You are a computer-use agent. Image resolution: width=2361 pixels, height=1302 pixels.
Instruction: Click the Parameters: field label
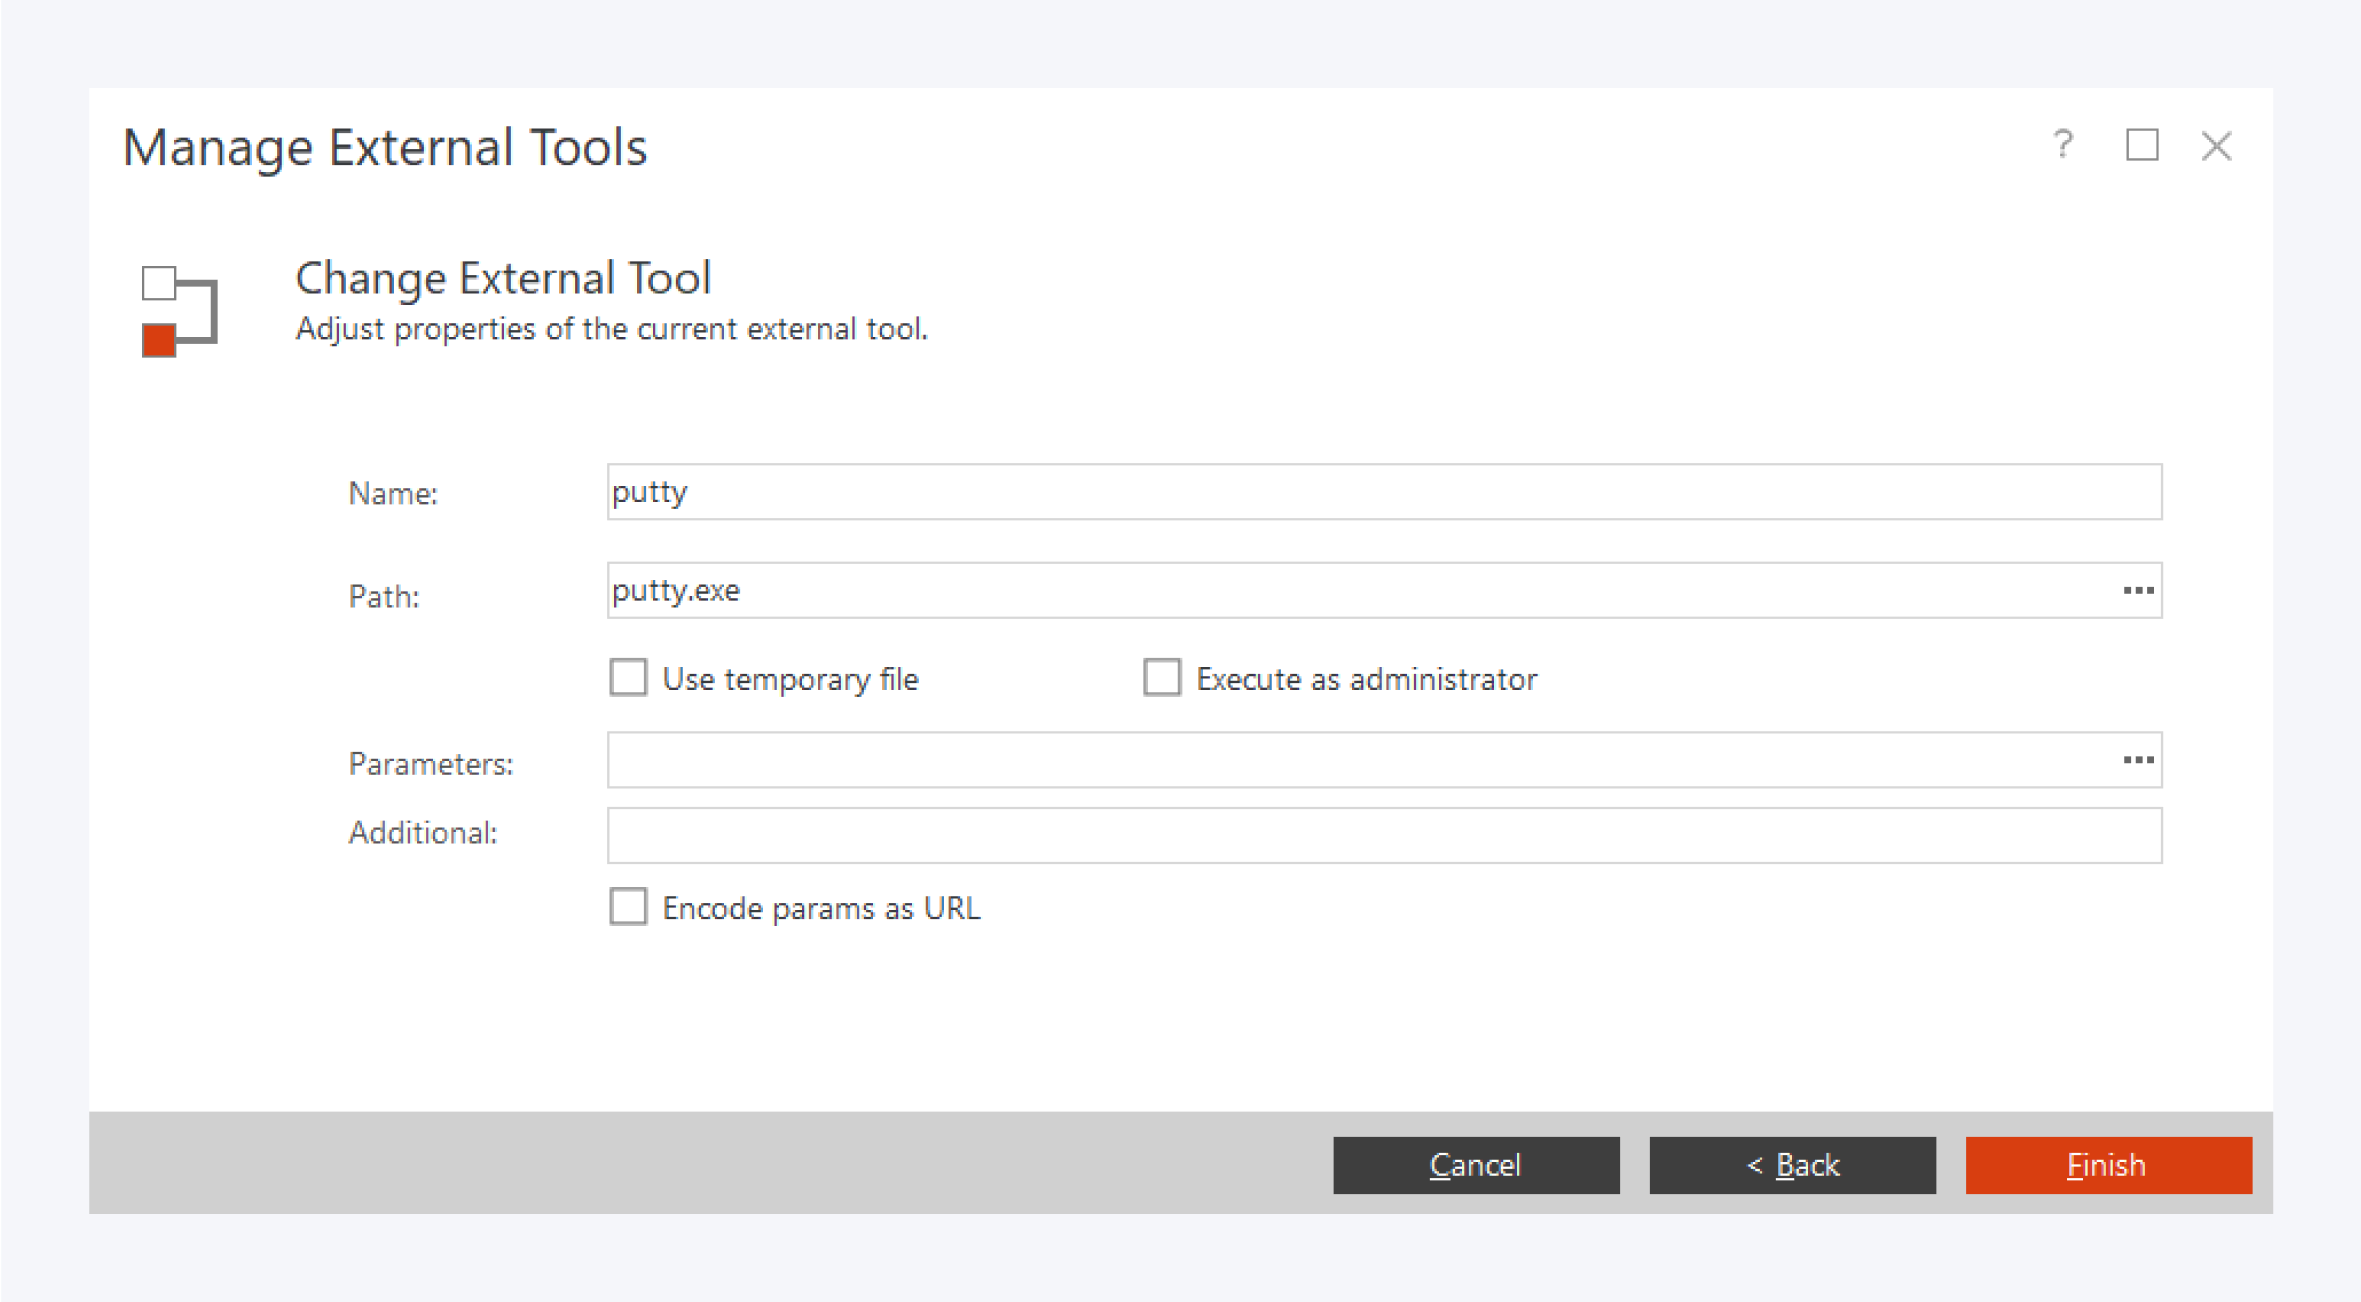[x=430, y=764]
